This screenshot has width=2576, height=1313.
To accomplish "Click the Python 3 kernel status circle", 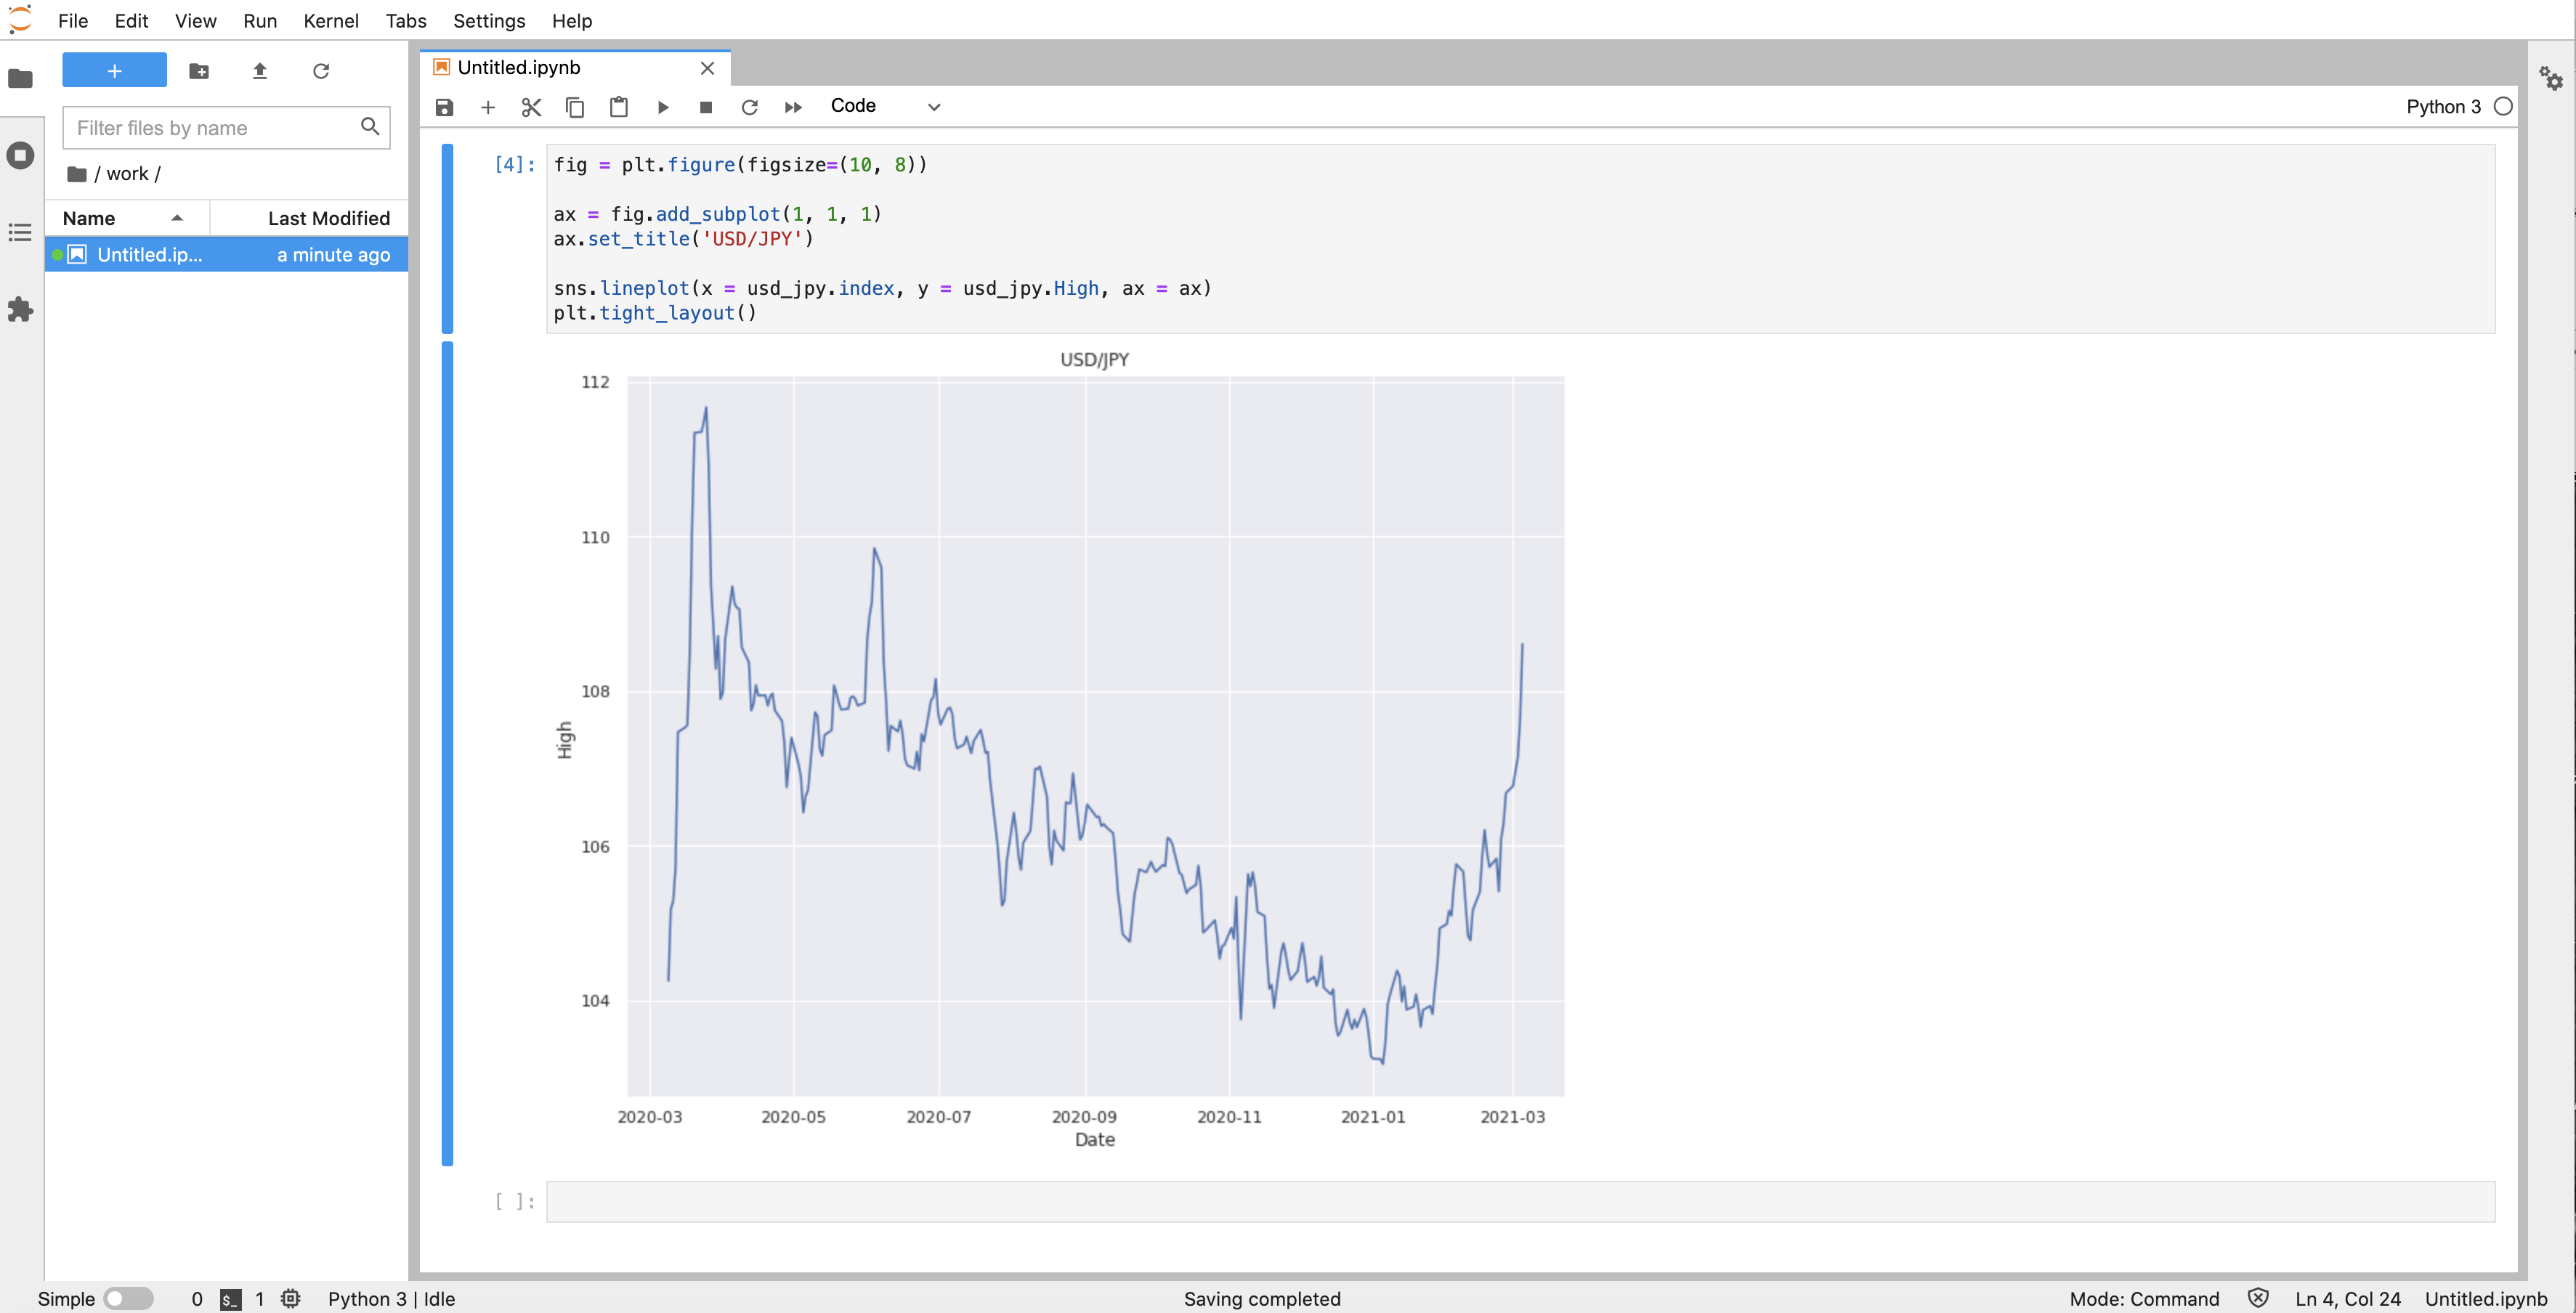I will [x=2502, y=107].
